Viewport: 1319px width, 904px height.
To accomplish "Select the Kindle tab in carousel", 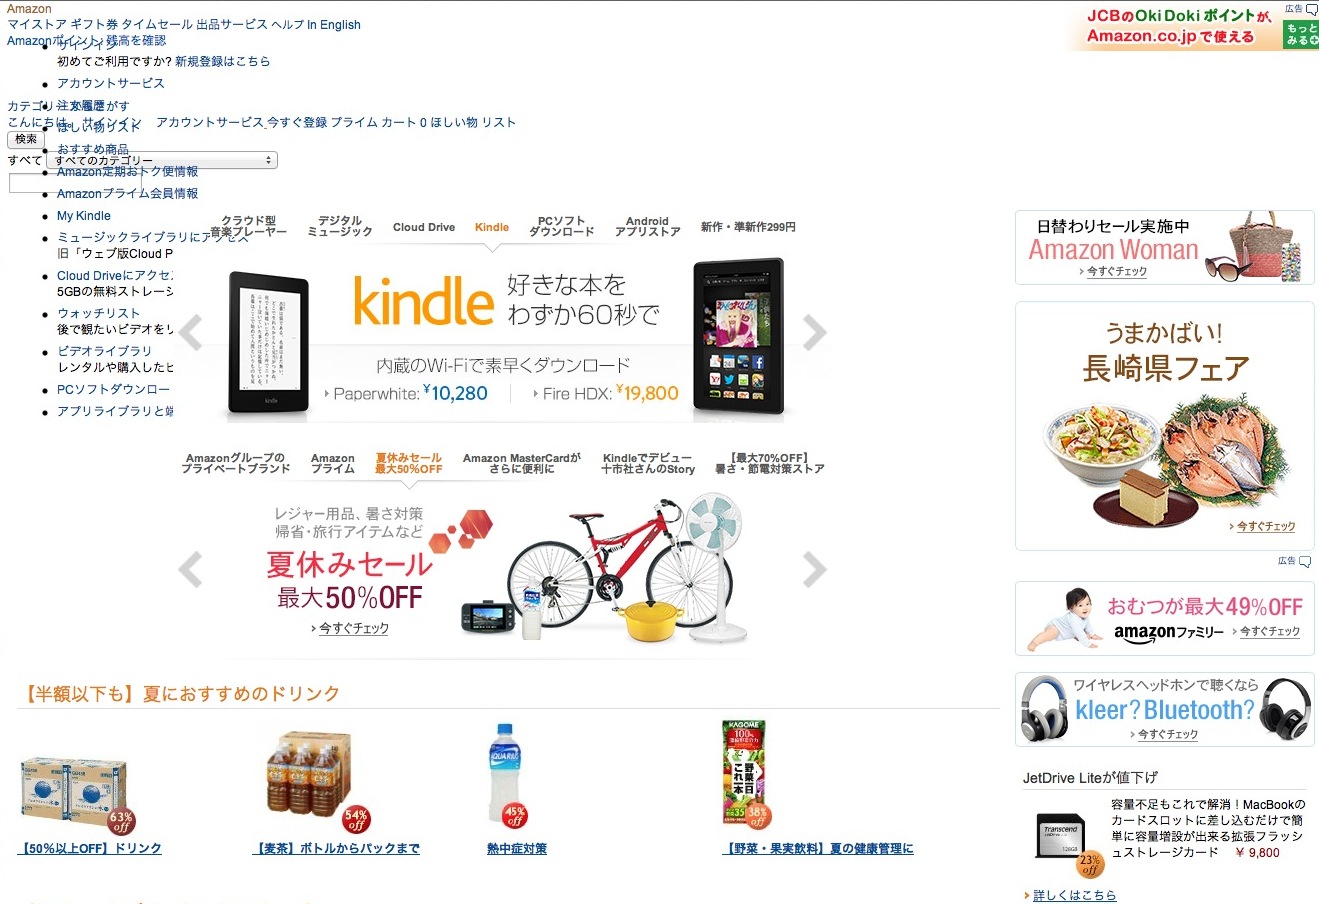I will coord(492,227).
